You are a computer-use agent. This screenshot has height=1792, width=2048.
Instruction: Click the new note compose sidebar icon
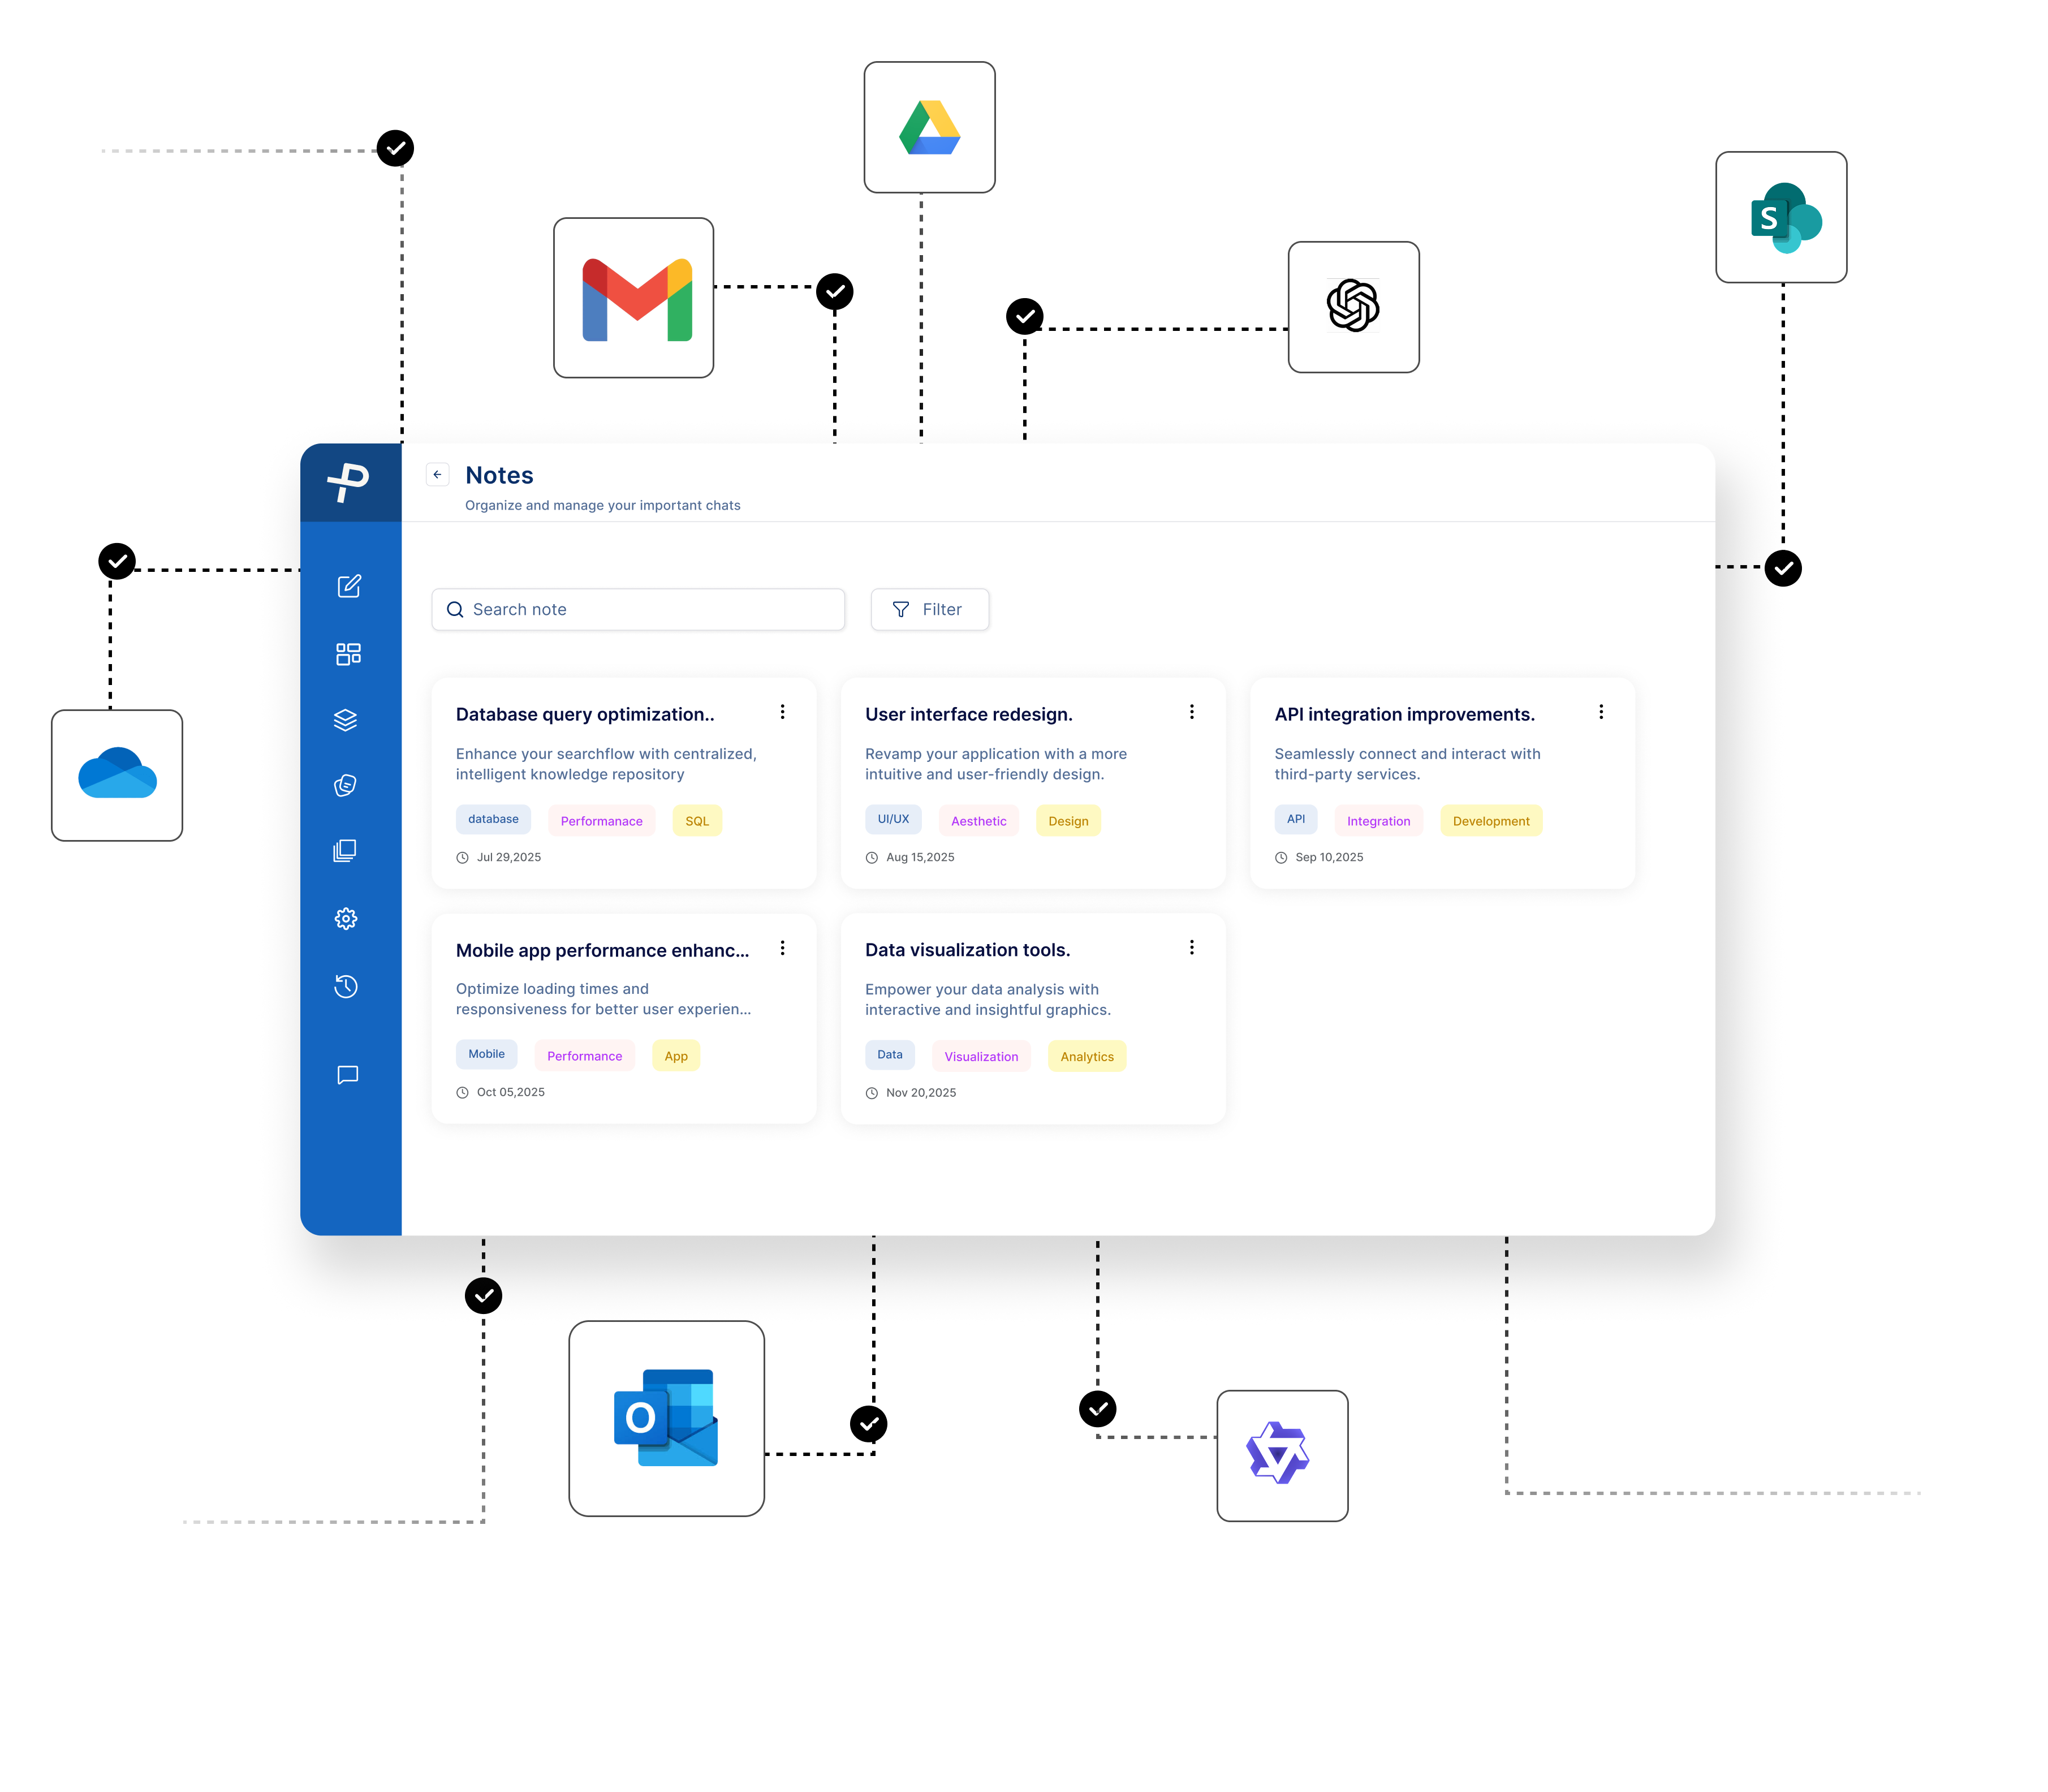coord(348,586)
